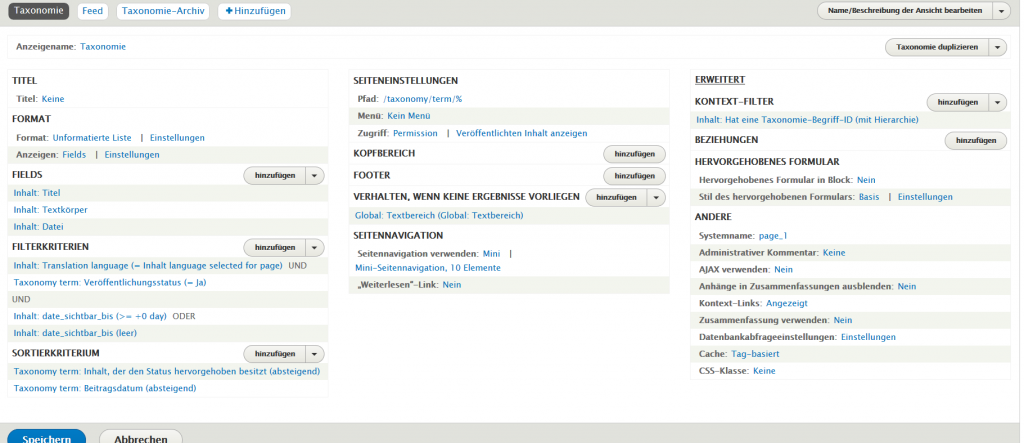Change AJAX verwenden setting Nein link
Image resolution: width=1024 pixels, height=443 pixels.
(x=783, y=269)
